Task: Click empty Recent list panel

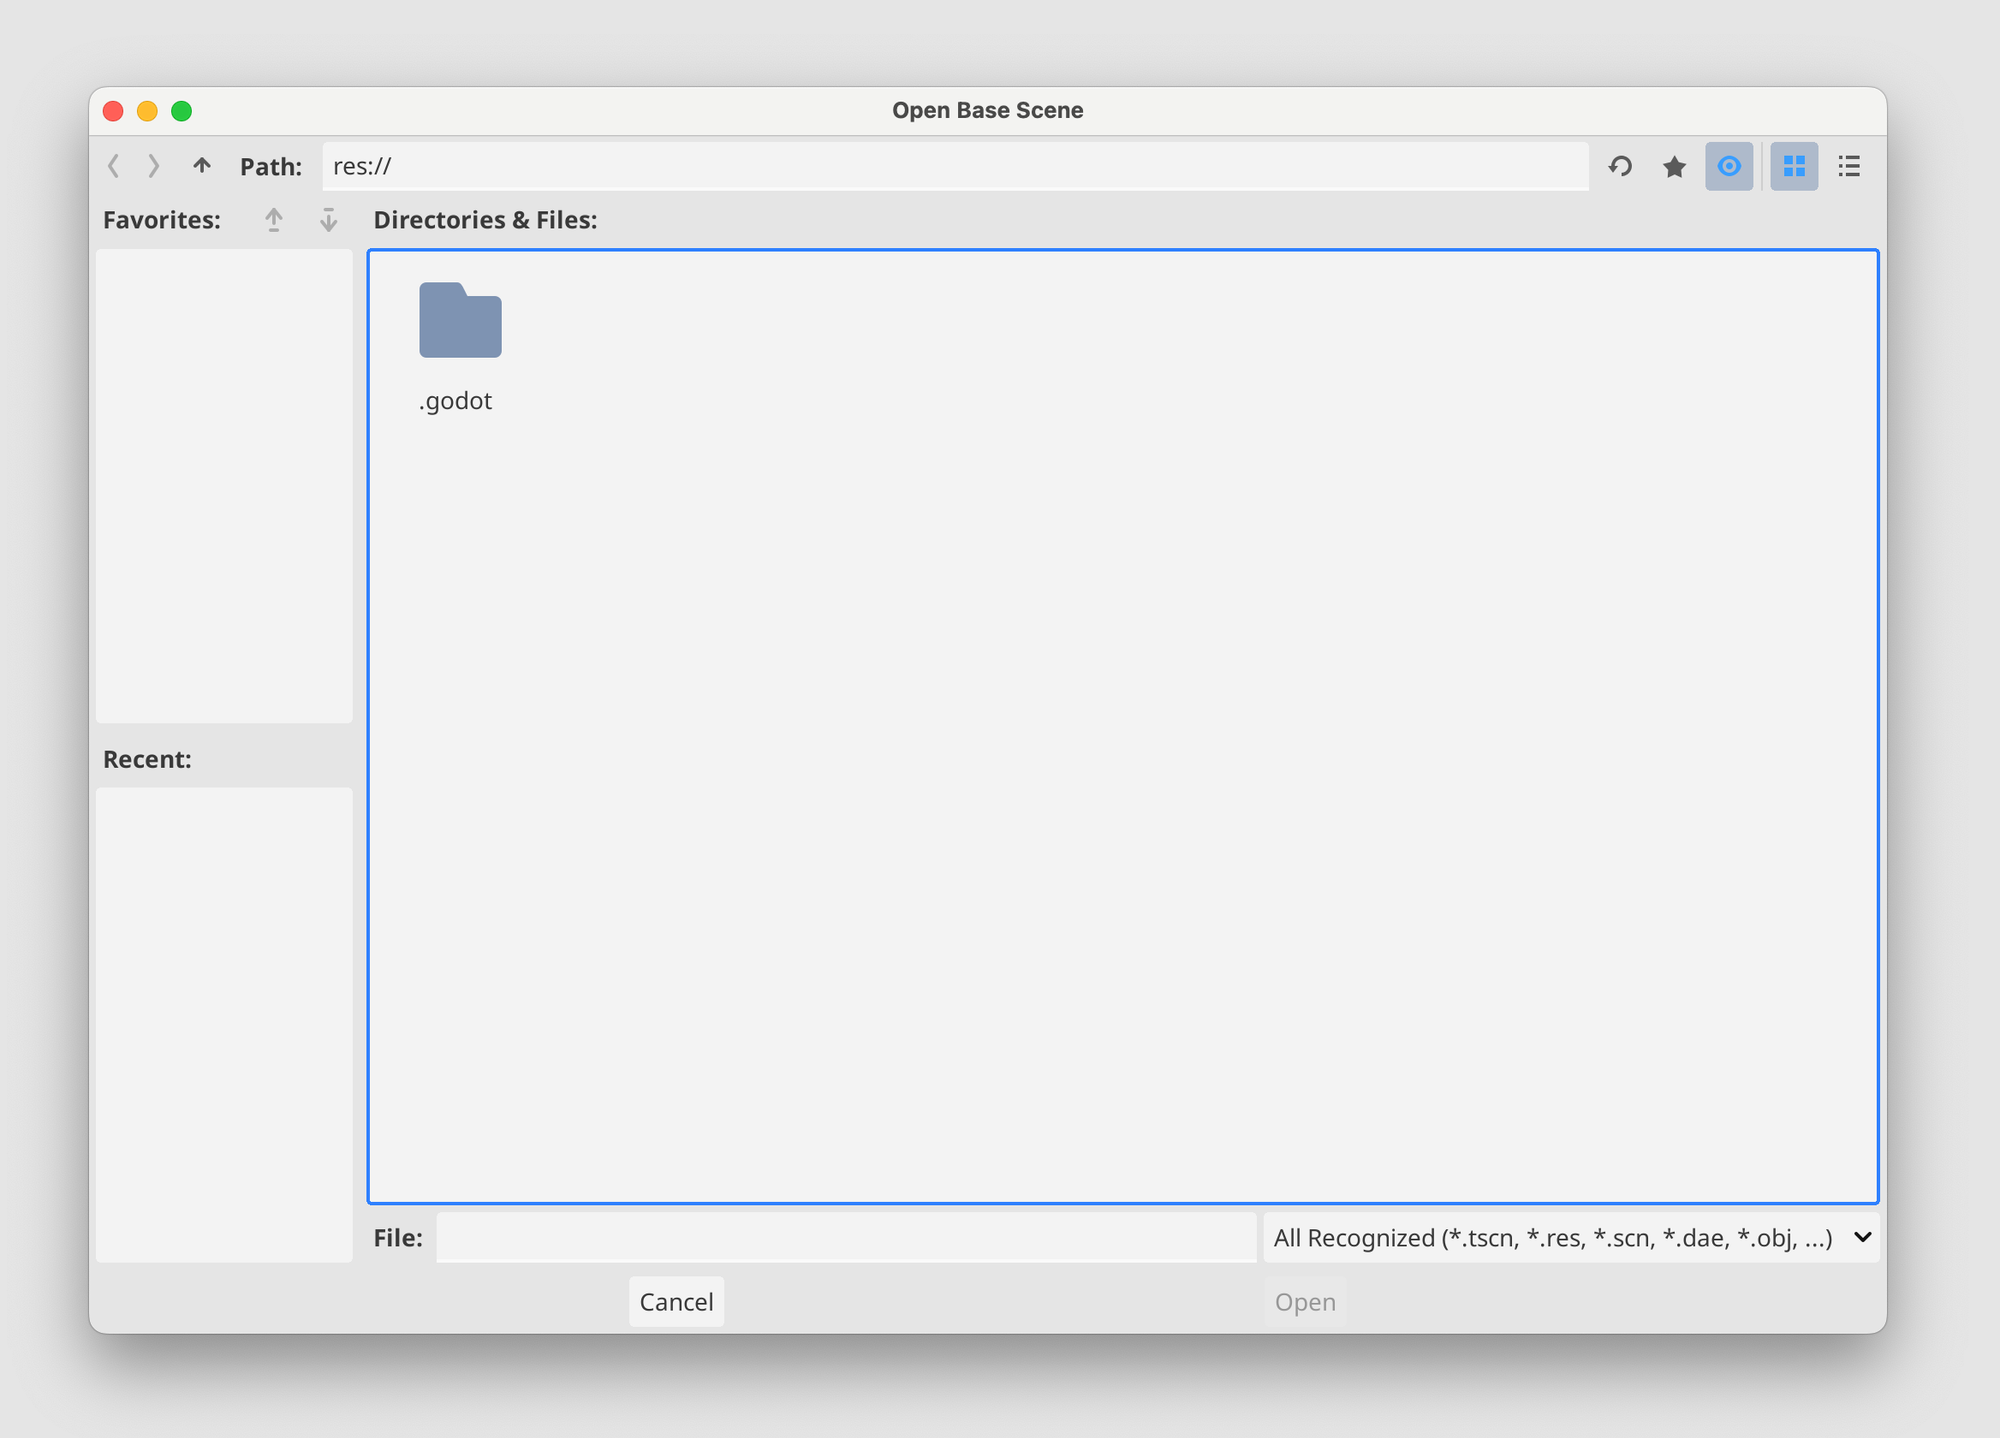Action: [x=224, y=1024]
